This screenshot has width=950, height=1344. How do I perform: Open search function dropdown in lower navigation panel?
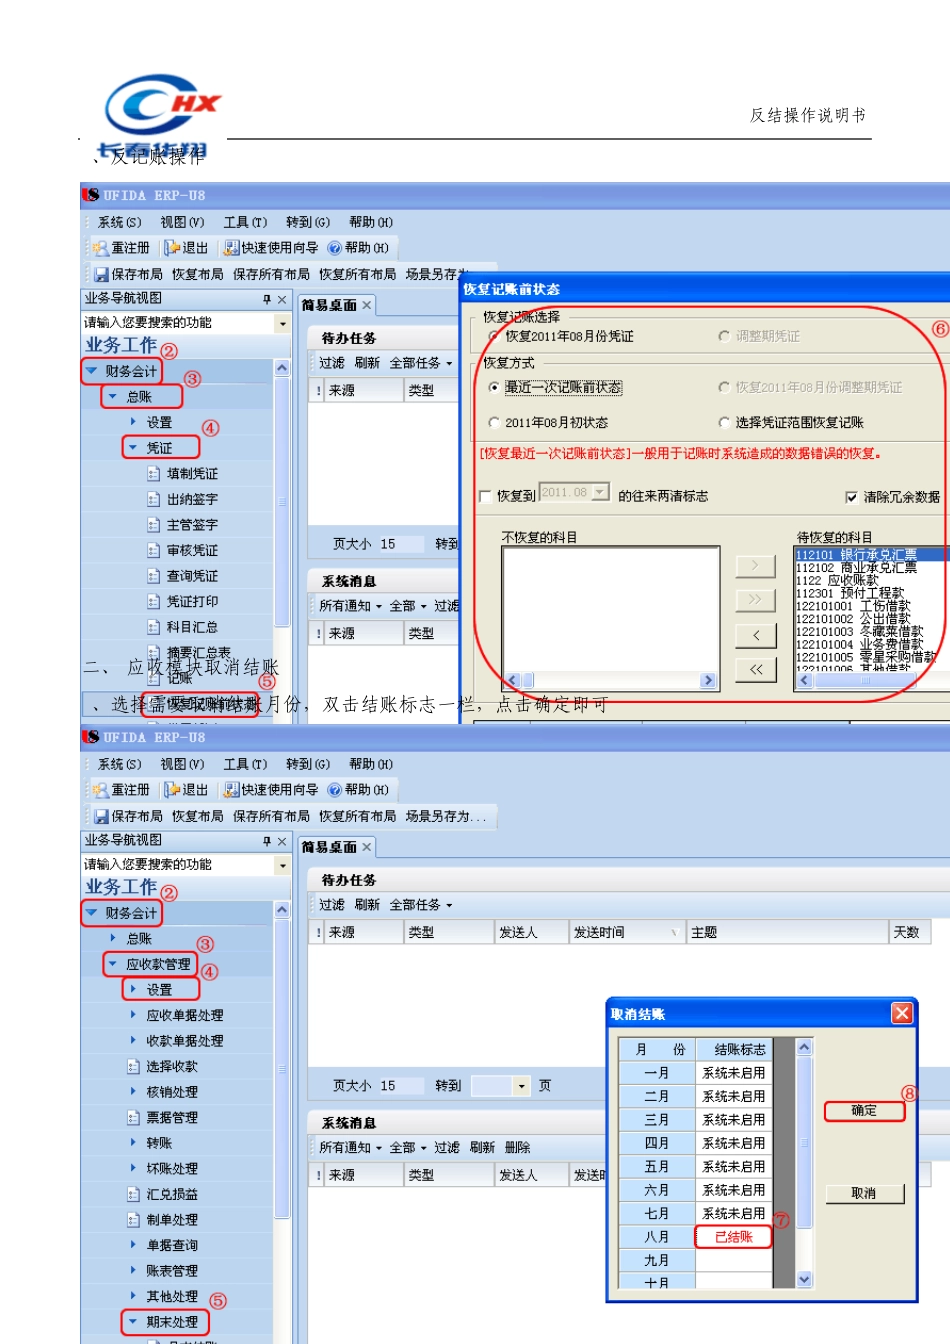click(282, 865)
